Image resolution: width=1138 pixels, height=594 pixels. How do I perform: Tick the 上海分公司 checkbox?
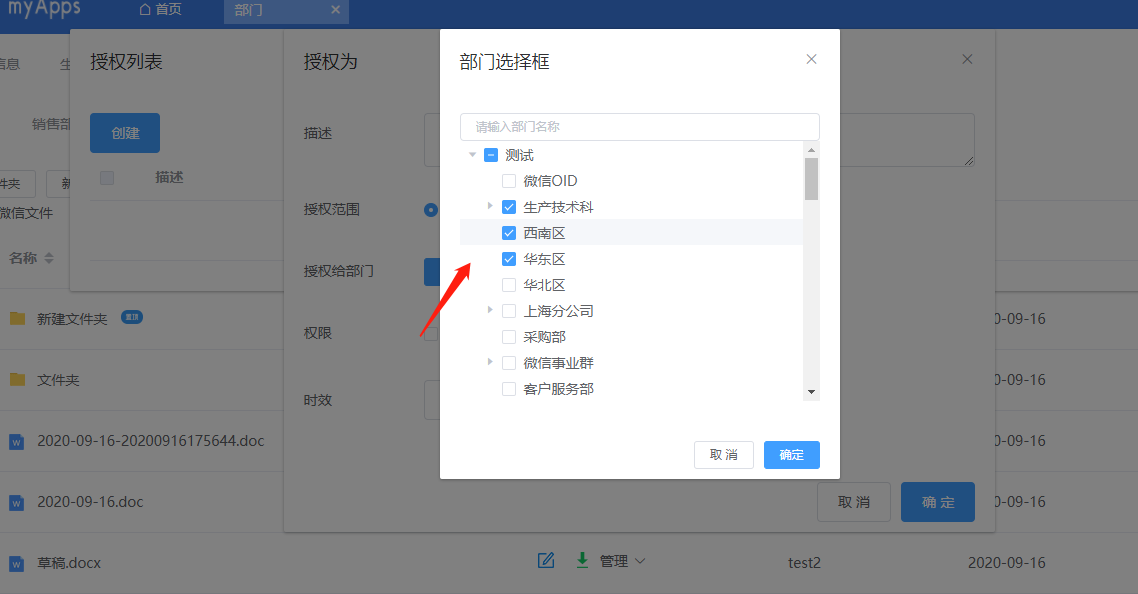tap(509, 311)
